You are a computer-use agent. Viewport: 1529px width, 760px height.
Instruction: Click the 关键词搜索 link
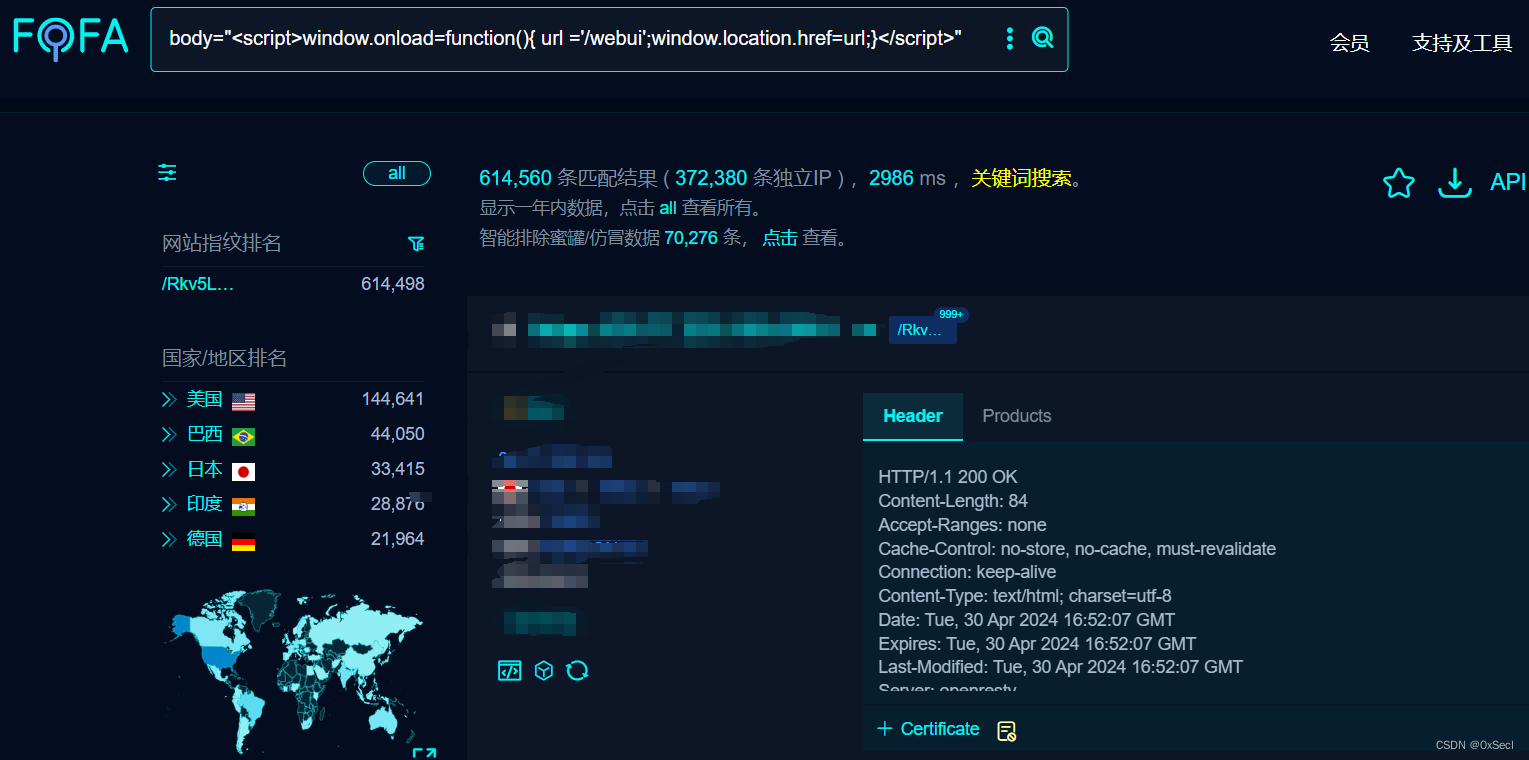pyautogui.click(x=1020, y=179)
